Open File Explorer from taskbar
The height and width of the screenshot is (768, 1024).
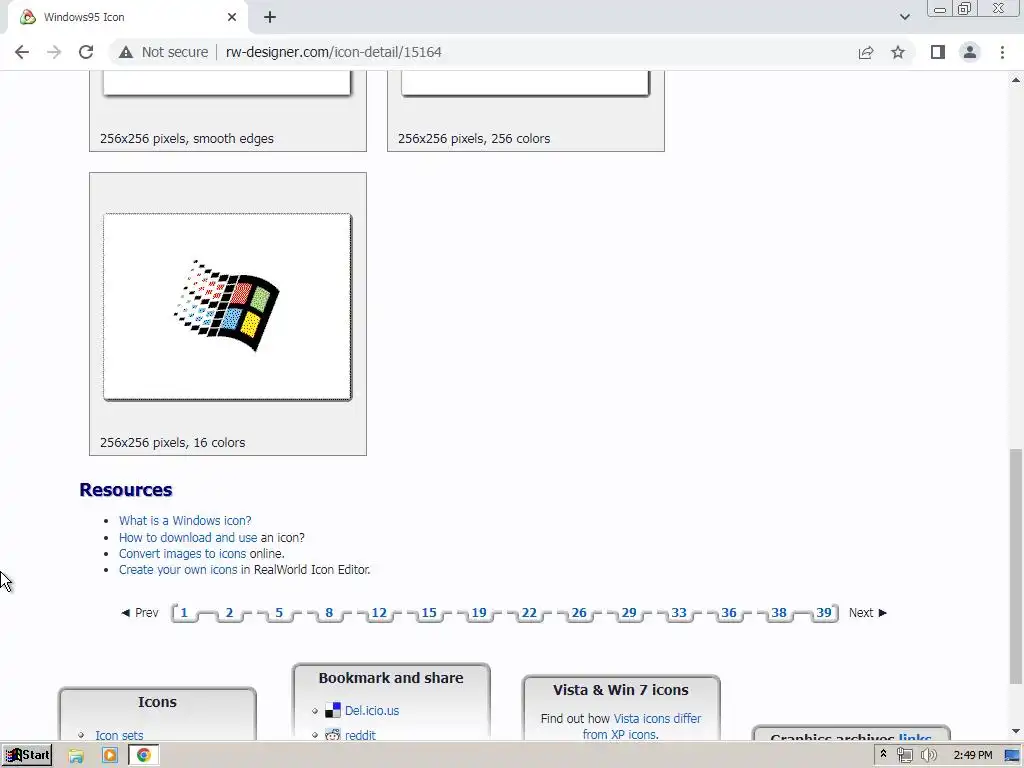click(76, 756)
